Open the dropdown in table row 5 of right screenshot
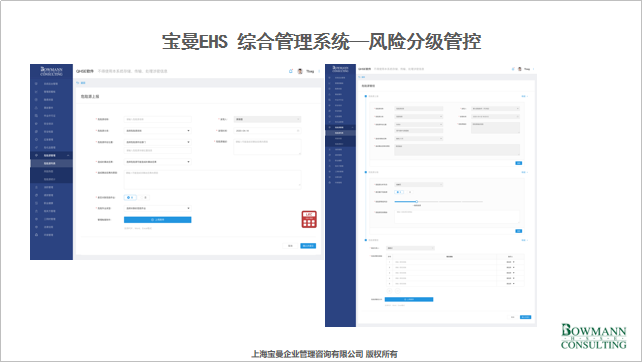643x362 pixels. tap(510, 283)
